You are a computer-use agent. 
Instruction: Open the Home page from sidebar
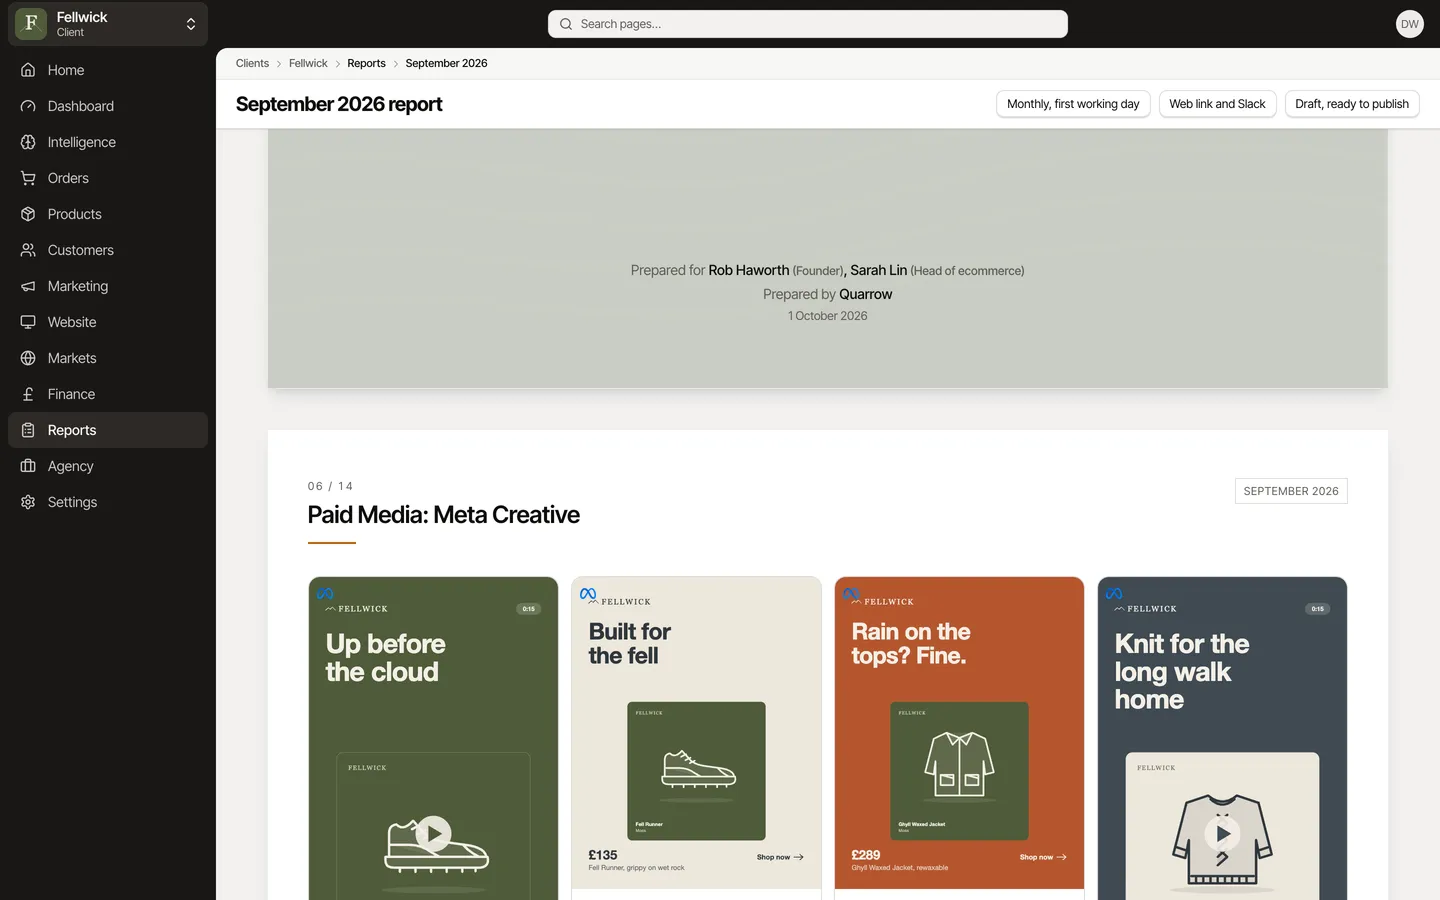(x=108, y=70)
